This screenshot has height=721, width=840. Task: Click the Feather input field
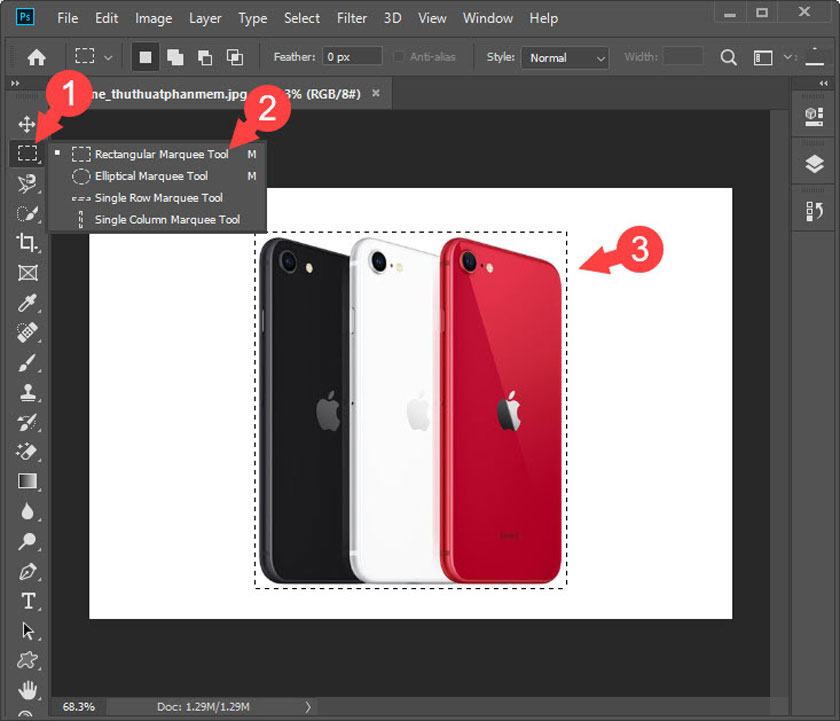coord(352,57)
